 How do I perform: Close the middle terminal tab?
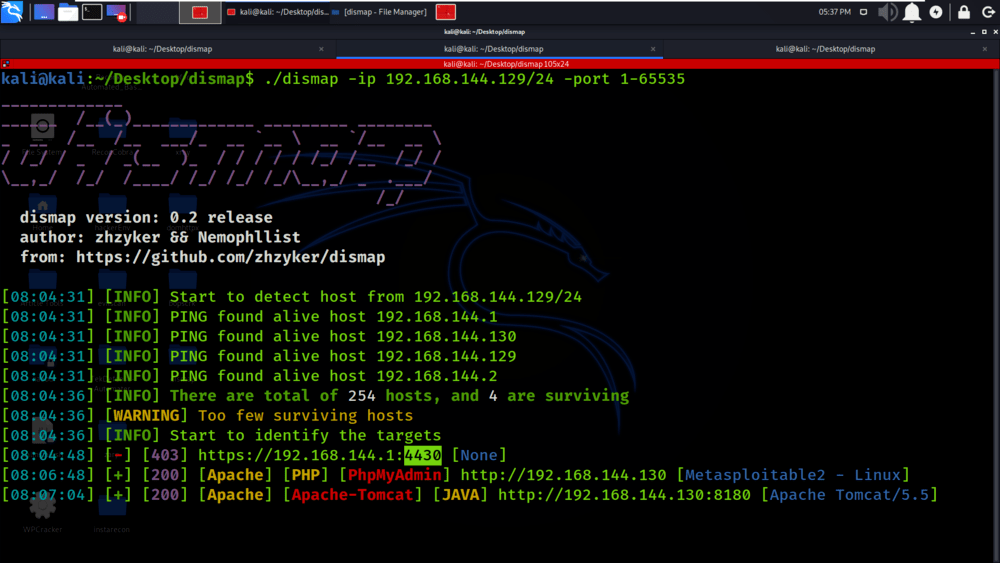click(653, 49)
